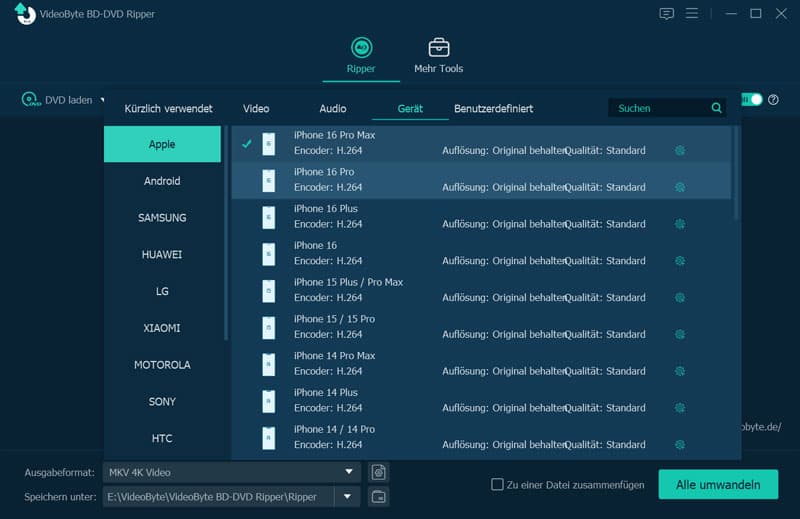Open the Mehr Tools toolbox icon
The height and width of the screenshot is (519, 800).
tap(438, 47)
